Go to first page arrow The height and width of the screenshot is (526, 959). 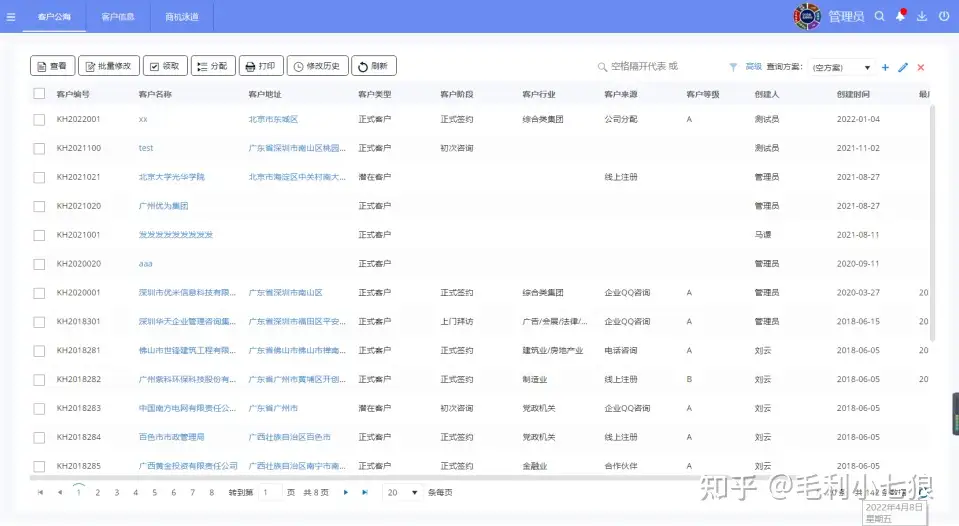[x=40, y=492]
